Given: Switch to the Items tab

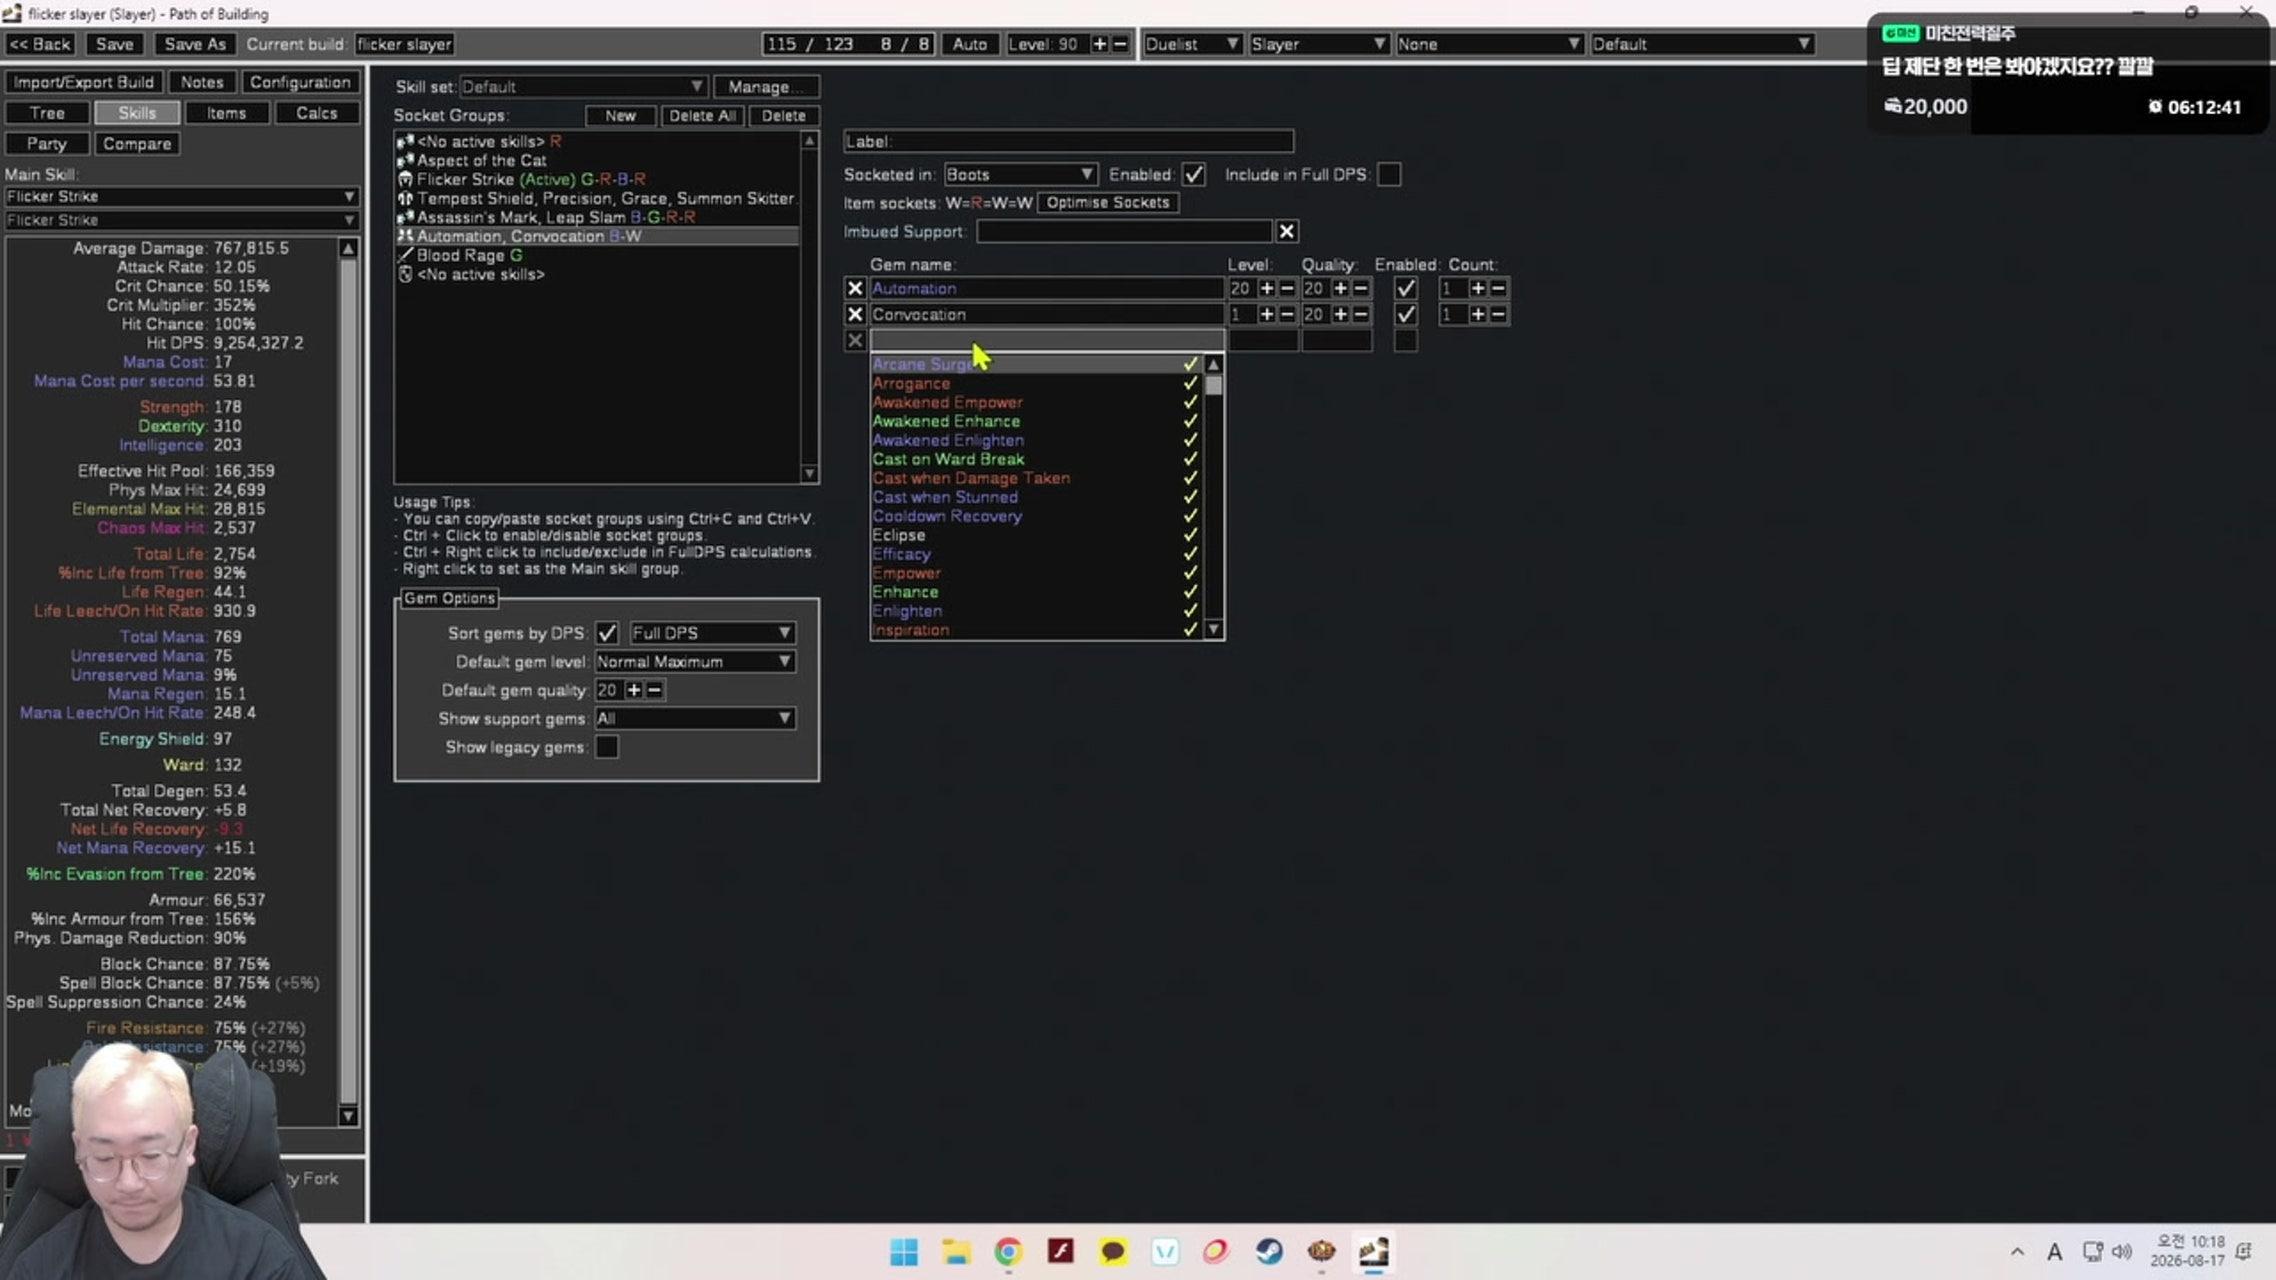Looking at the screenshot, I should (226, 113).
